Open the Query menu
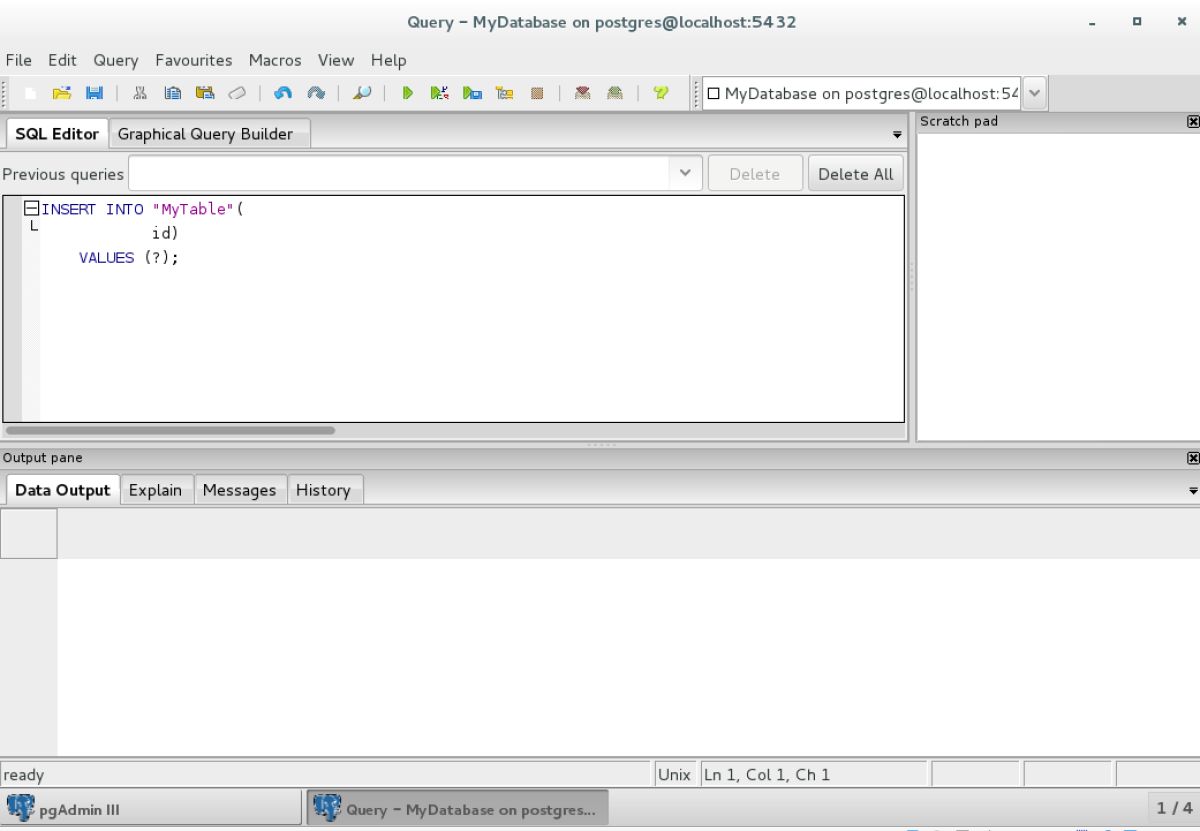The image size is (1200, 831). pyautogui.click(x=116, y=60)
